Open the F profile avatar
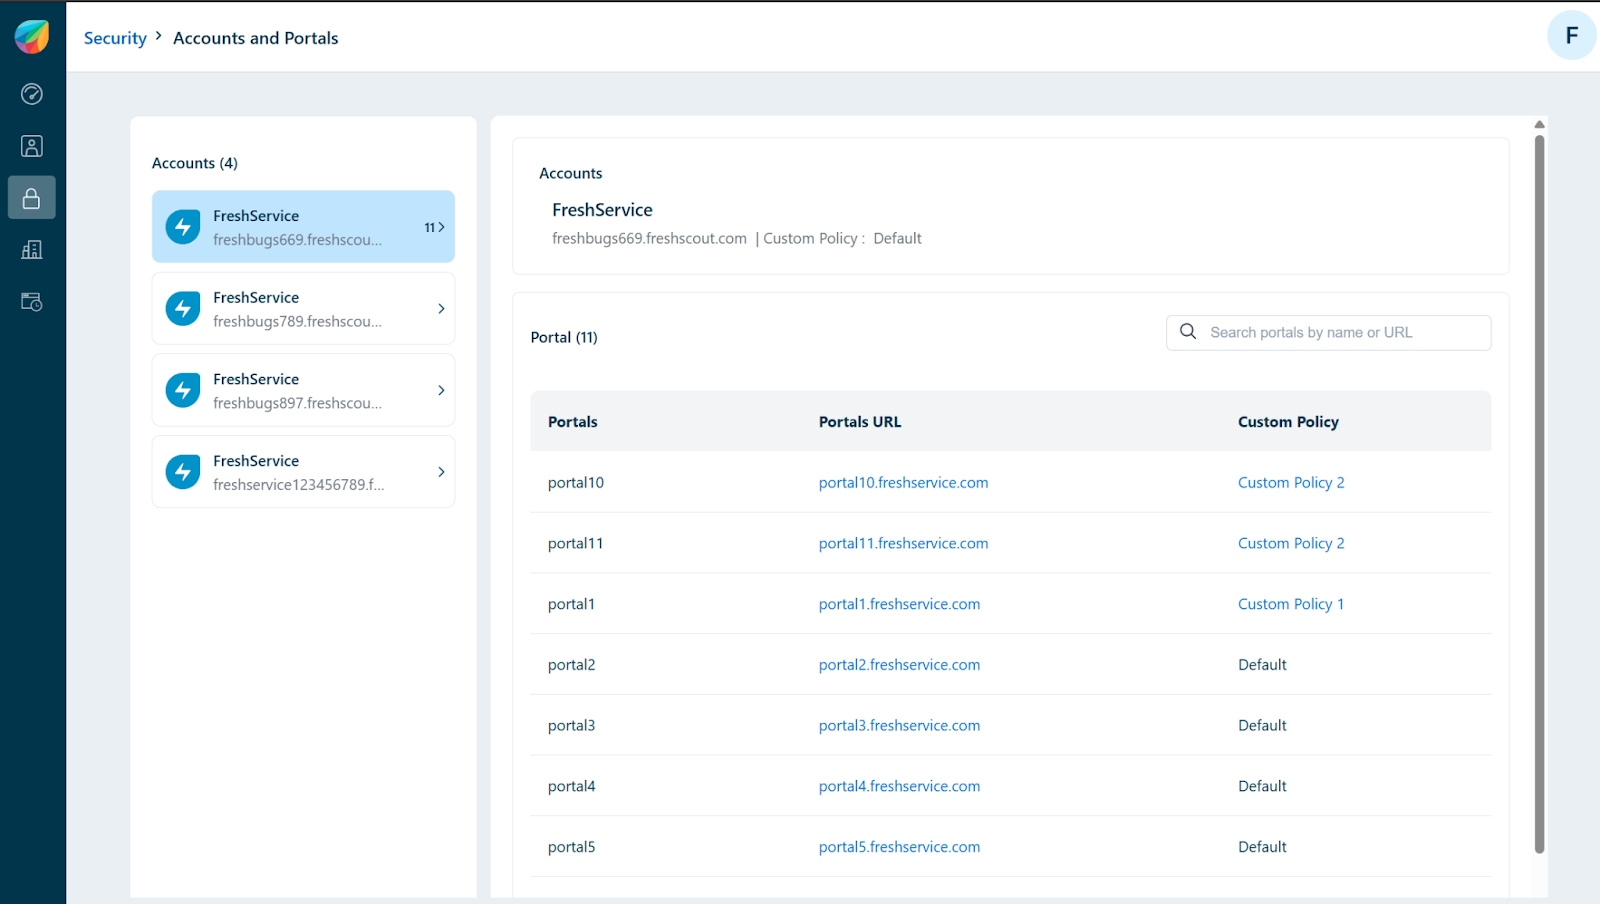The width and height of the screenshot is (1600, 904). 1571,36
